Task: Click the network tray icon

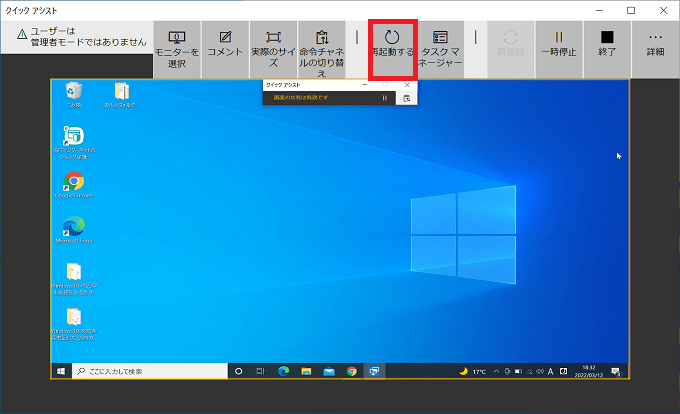Action: 529,372
